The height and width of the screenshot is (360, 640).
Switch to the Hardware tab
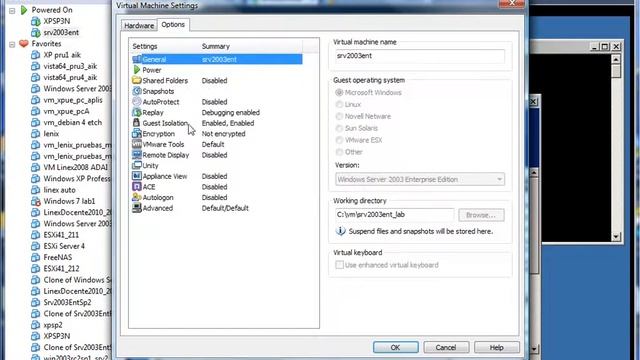pyautogui.click(x=139, y=25)
